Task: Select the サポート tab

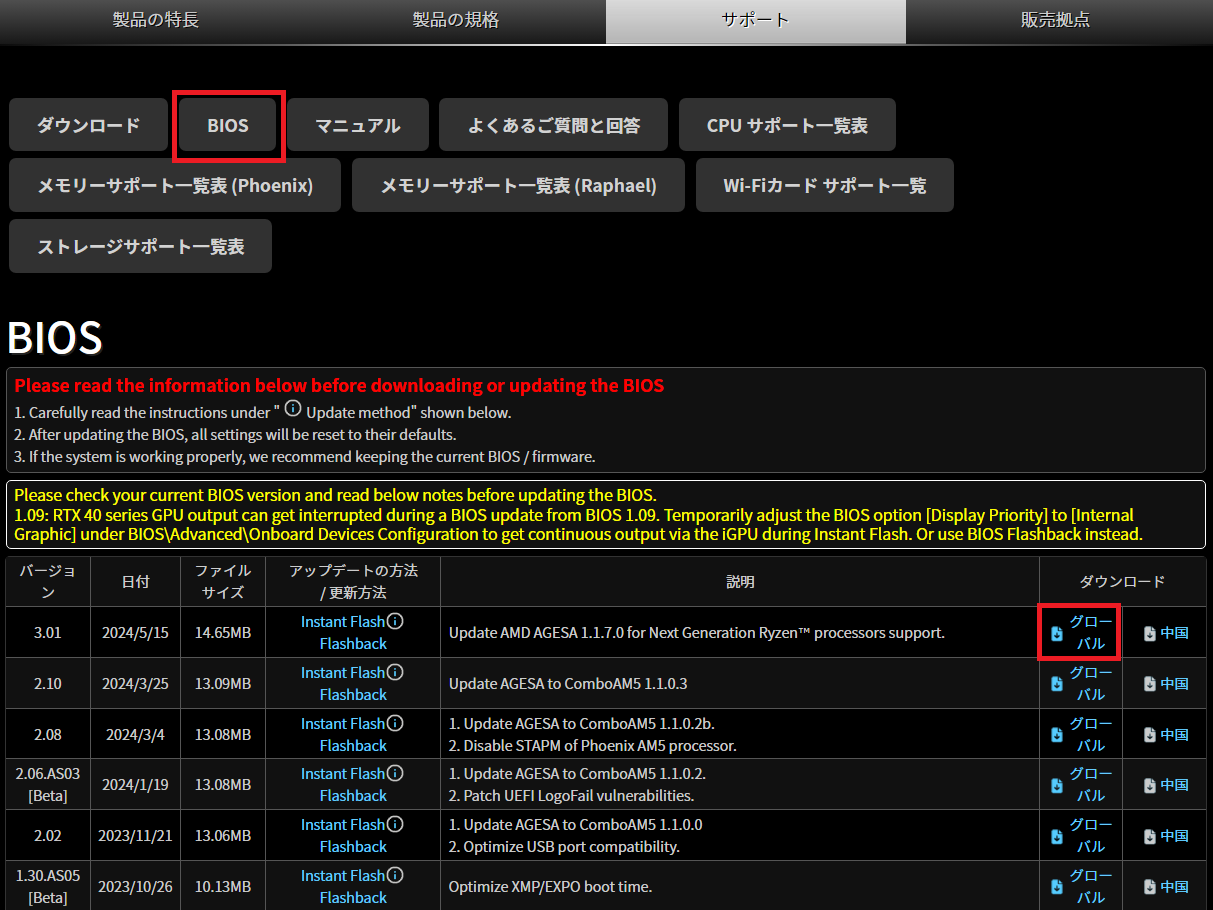Action: pos(756,20)
